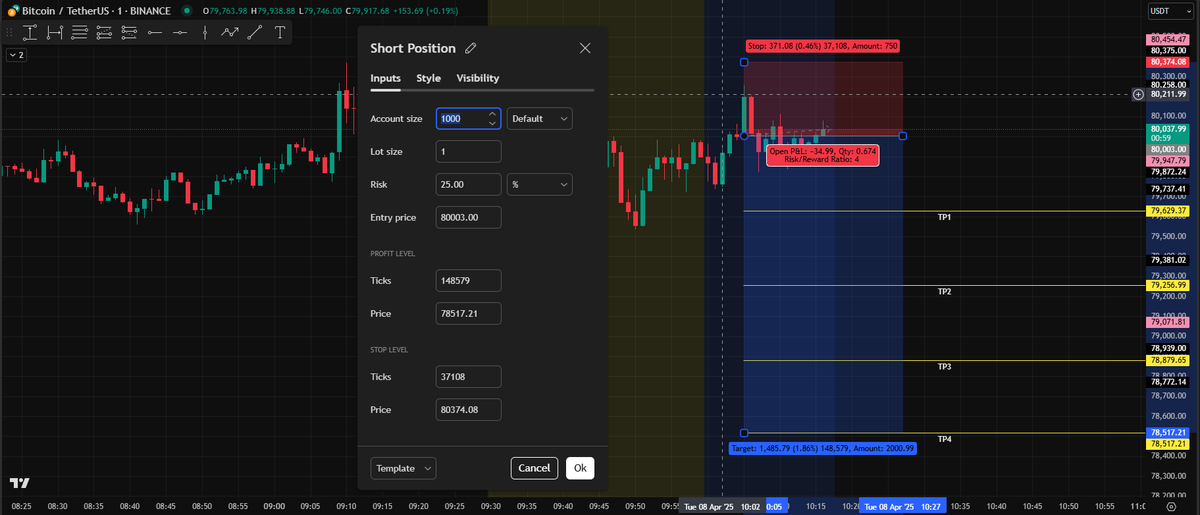Click the Stop Level Ticks field
This screenshot has height=515, width=1200.
click(x=468, y=377)
